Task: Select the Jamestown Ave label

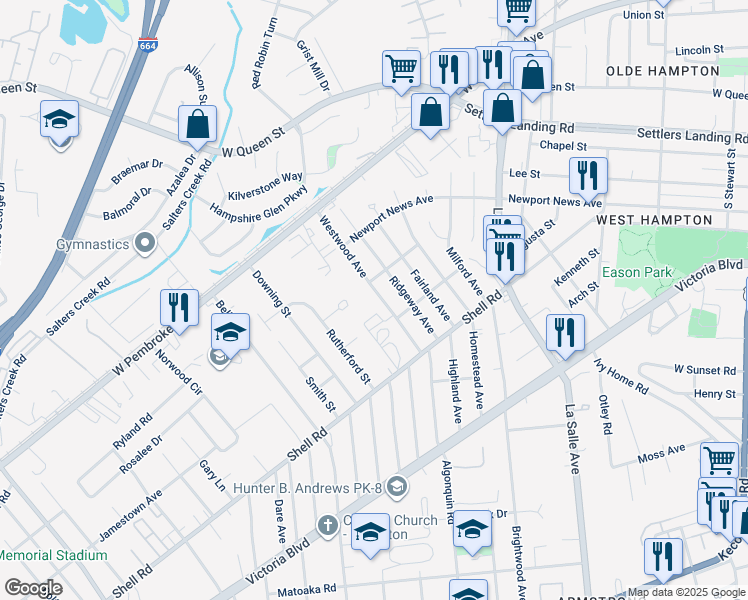Action: 131,516
